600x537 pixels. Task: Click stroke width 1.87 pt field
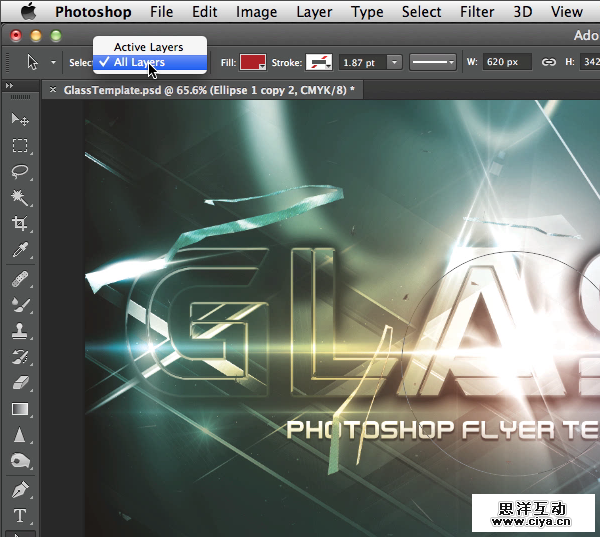[x=363, y=62]
